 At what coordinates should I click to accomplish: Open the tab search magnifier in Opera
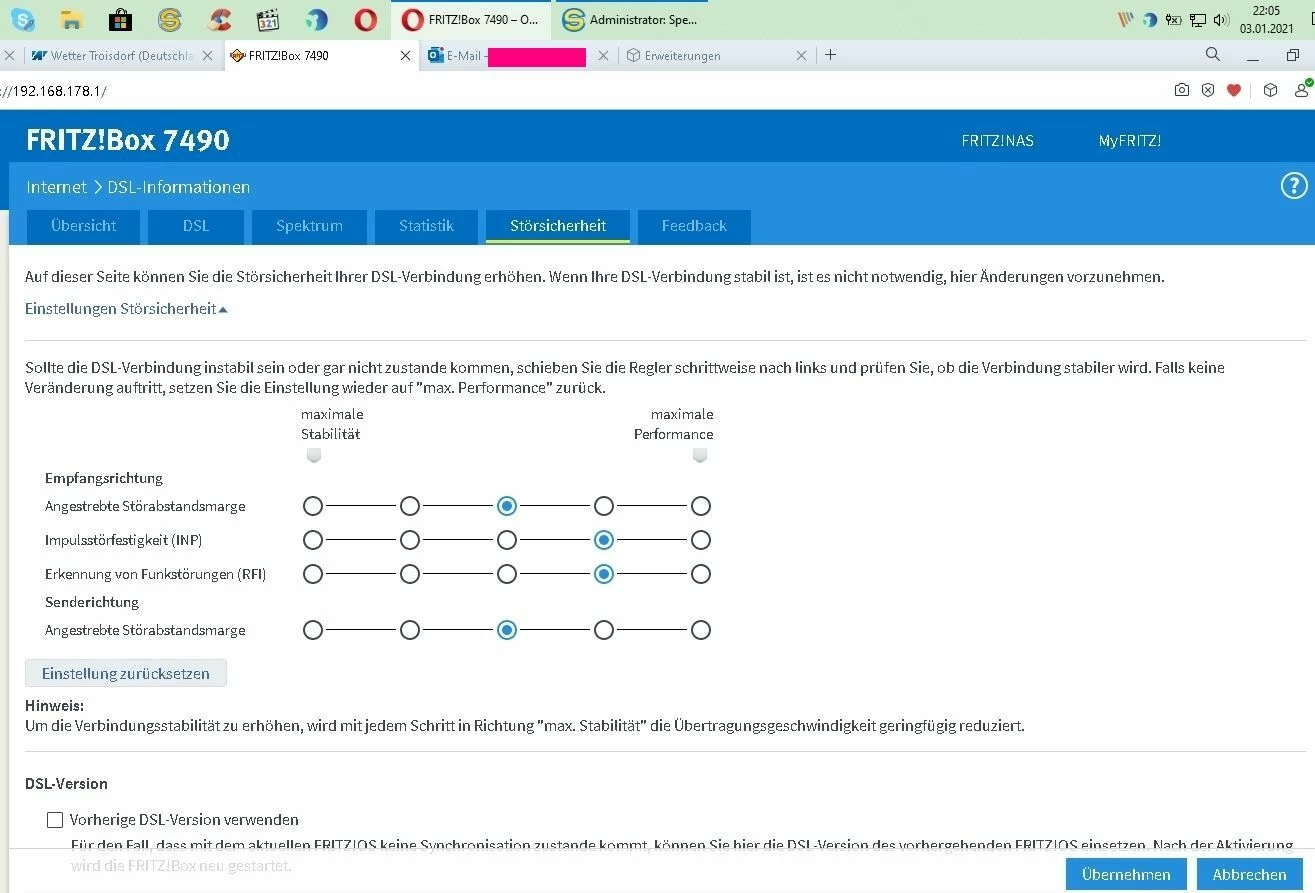1213,55
